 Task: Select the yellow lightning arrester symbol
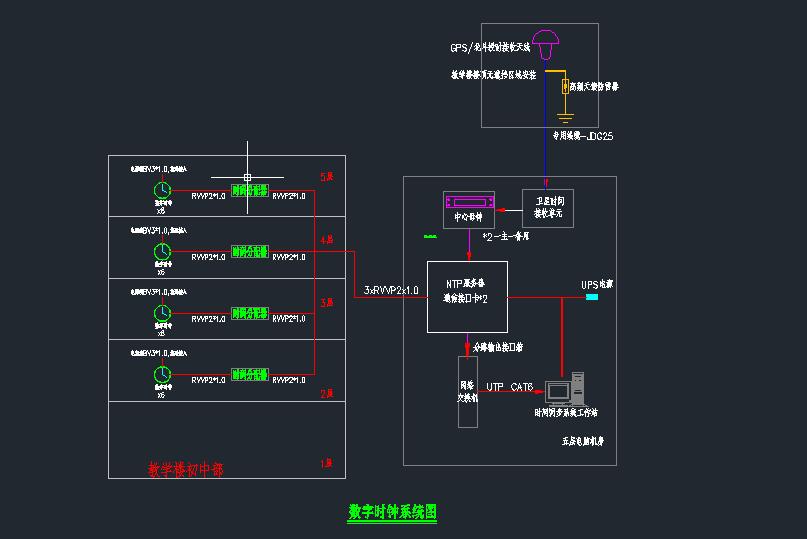(x=565, y=87)
